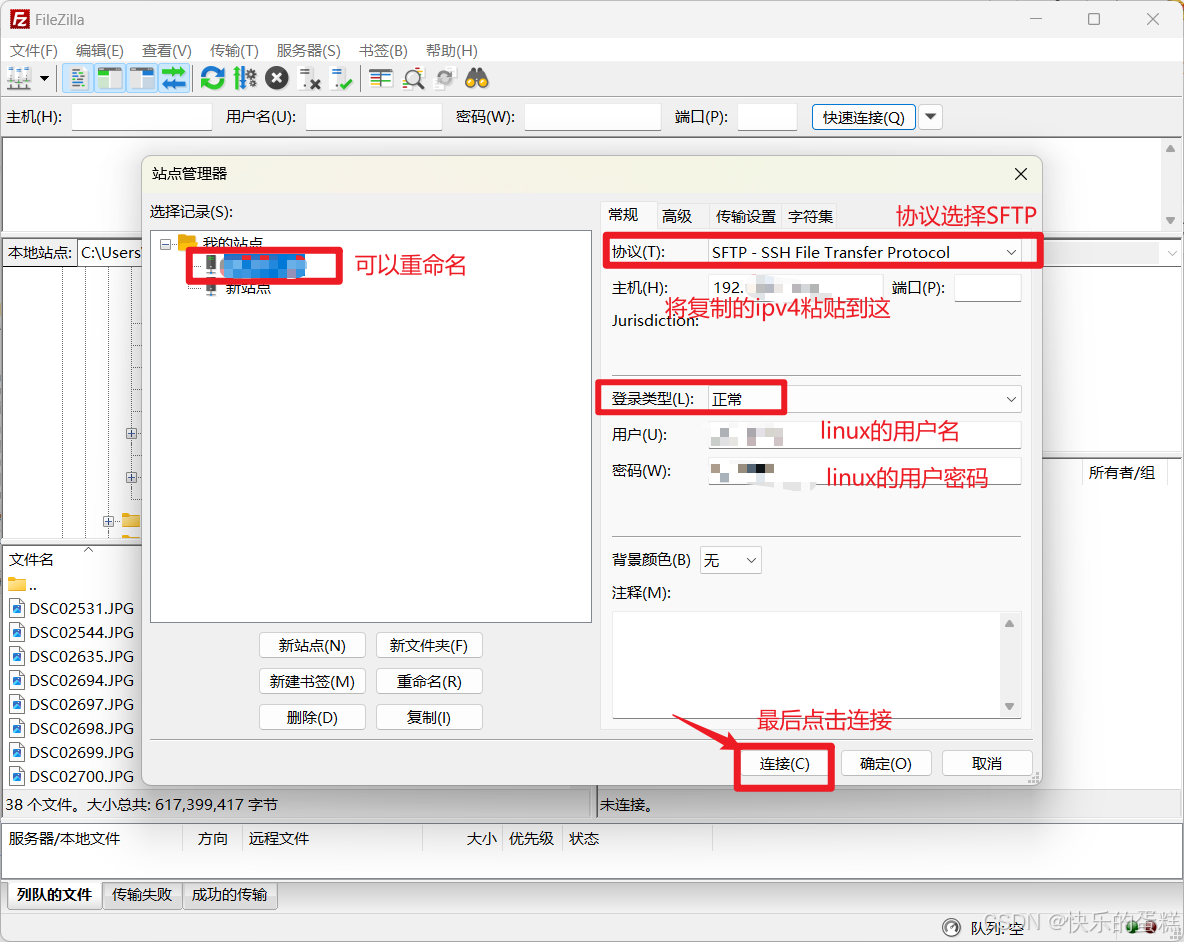Click the 新建书签(M) button
The height and width of the screenshot is (942, 1184).
tap(312, 682)
